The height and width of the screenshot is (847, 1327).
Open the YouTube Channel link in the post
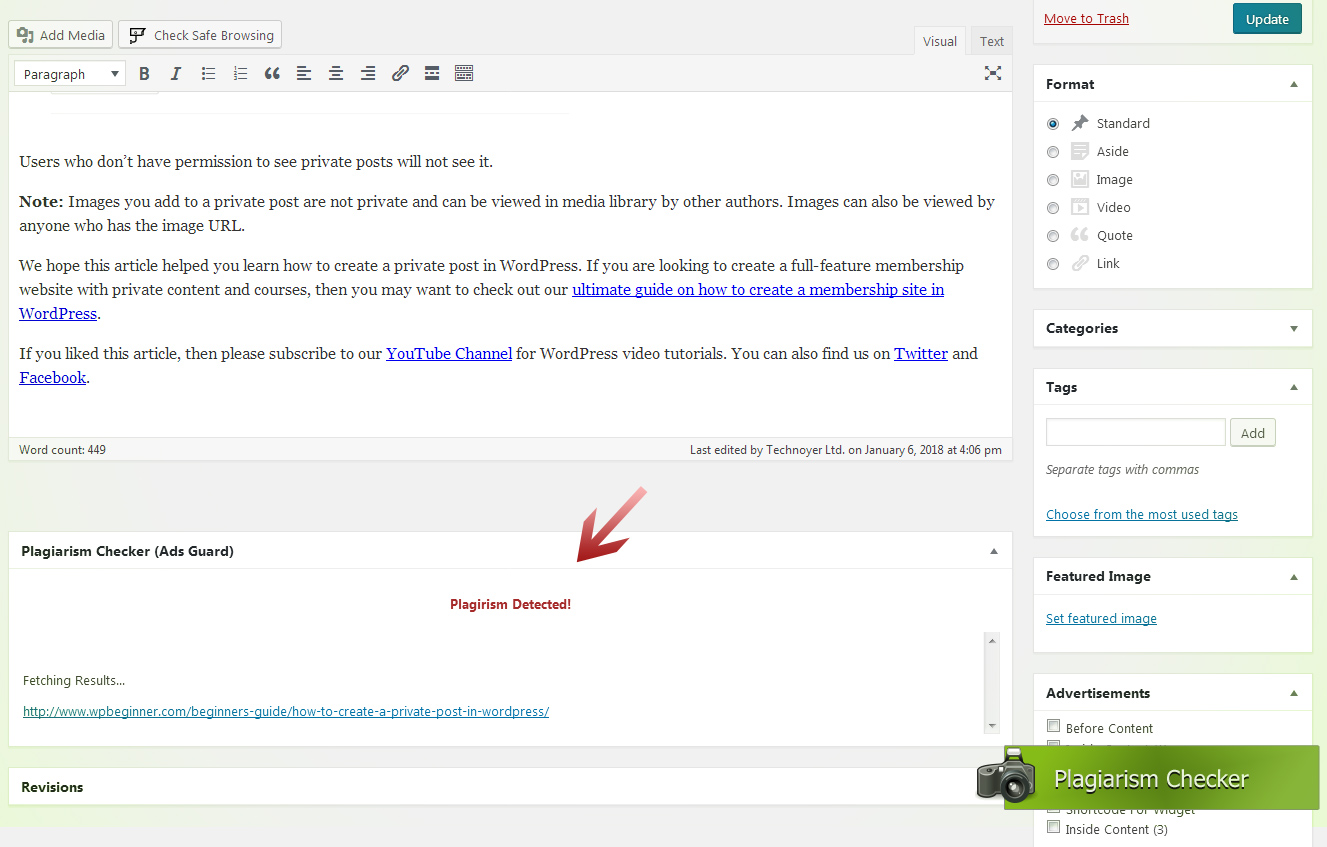449,354
